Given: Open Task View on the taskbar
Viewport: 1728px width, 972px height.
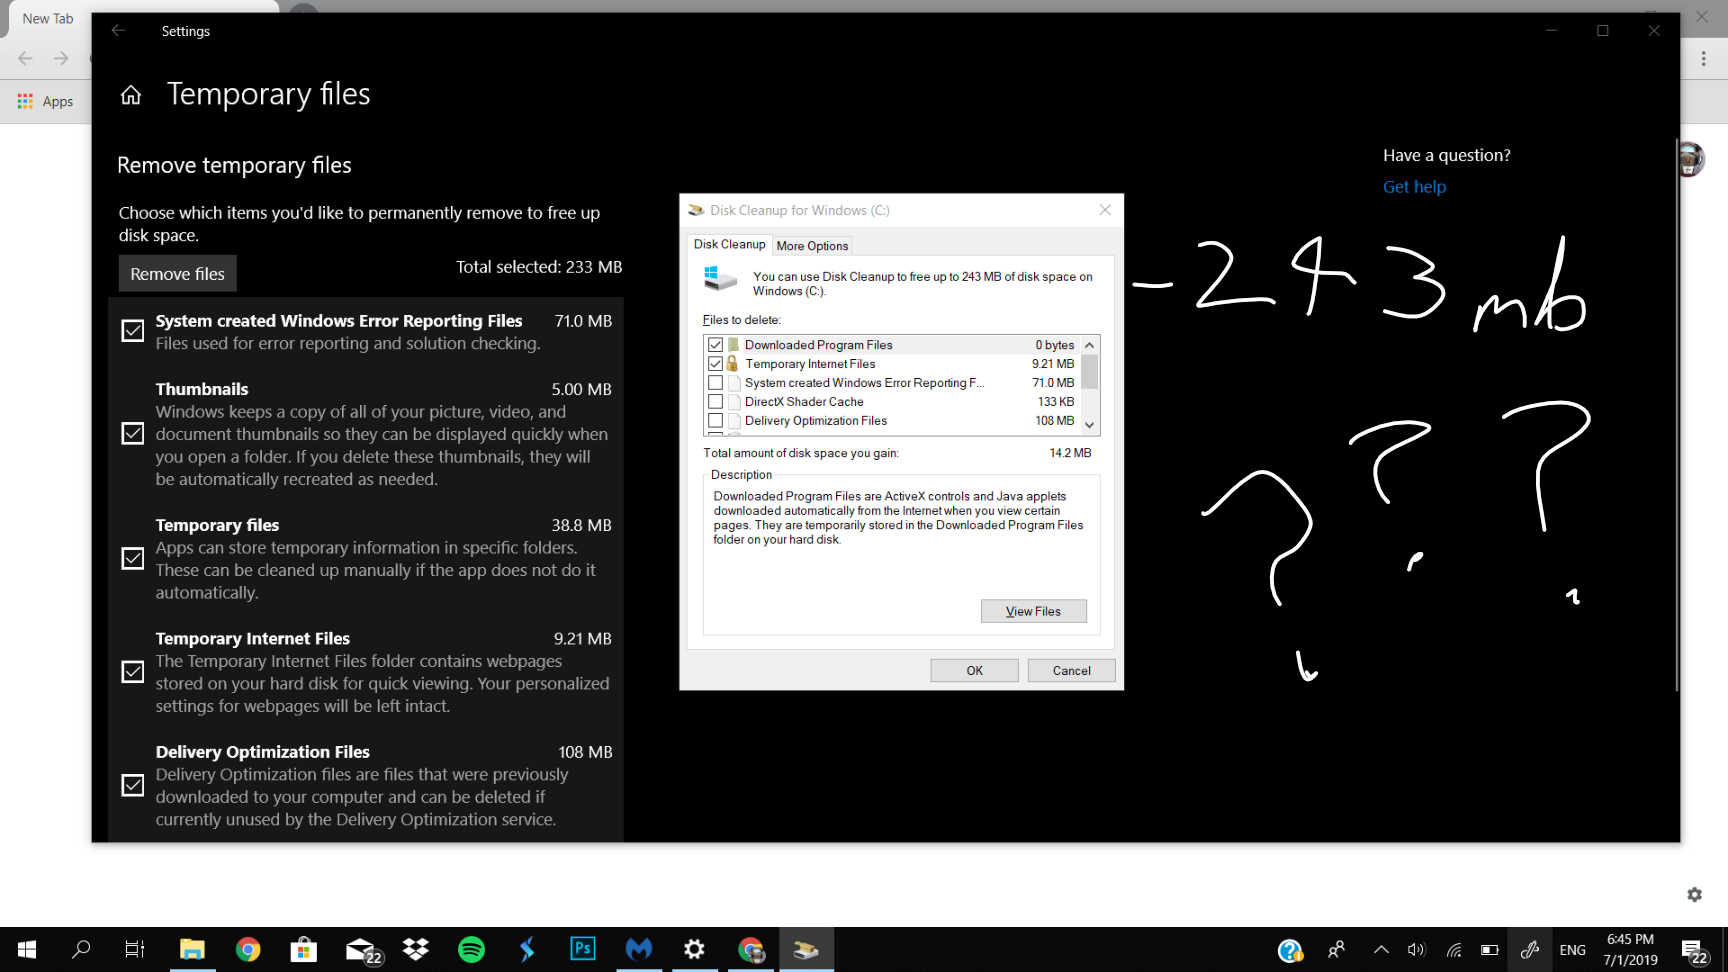Looking at the screenshot, I should pos(135,950).
